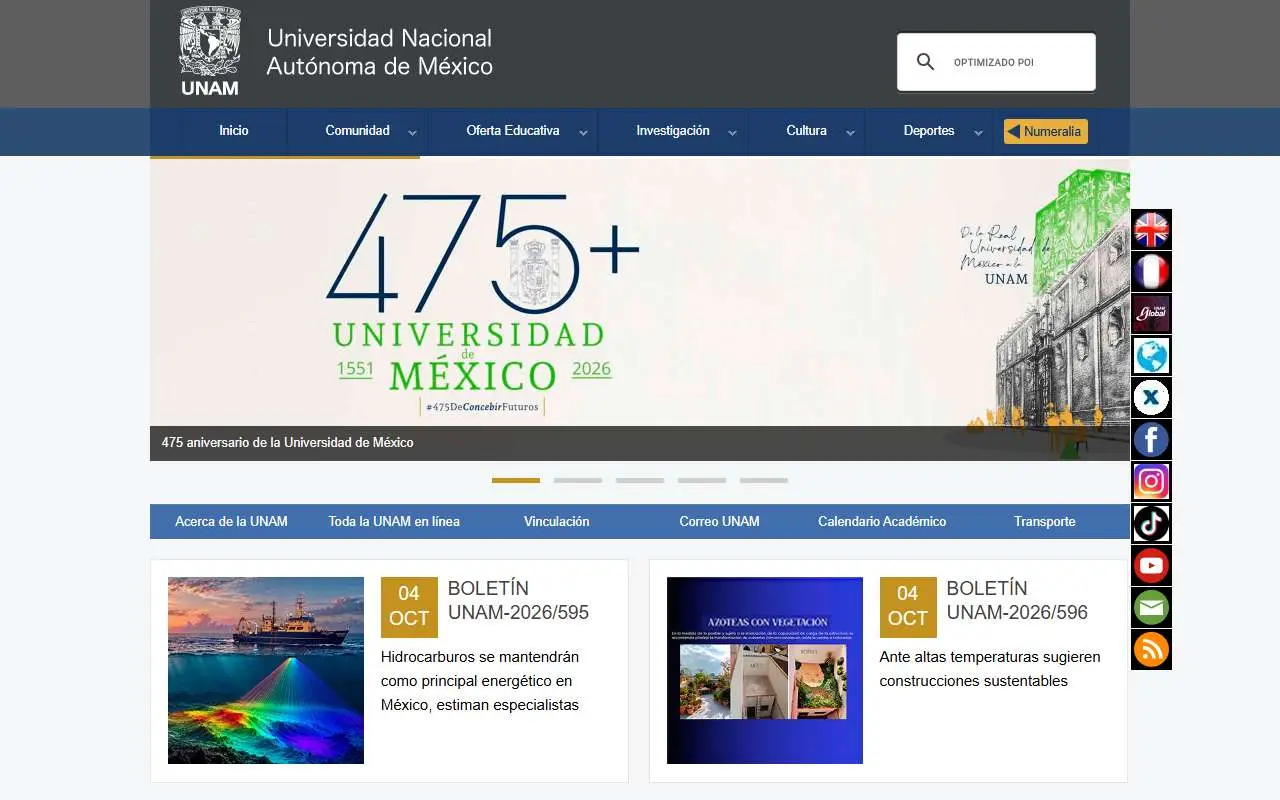The width and height of the screenshot is (1280, 800).
Task: Go to Inicio in the navigation bar
Action: (x=234, y=131)
